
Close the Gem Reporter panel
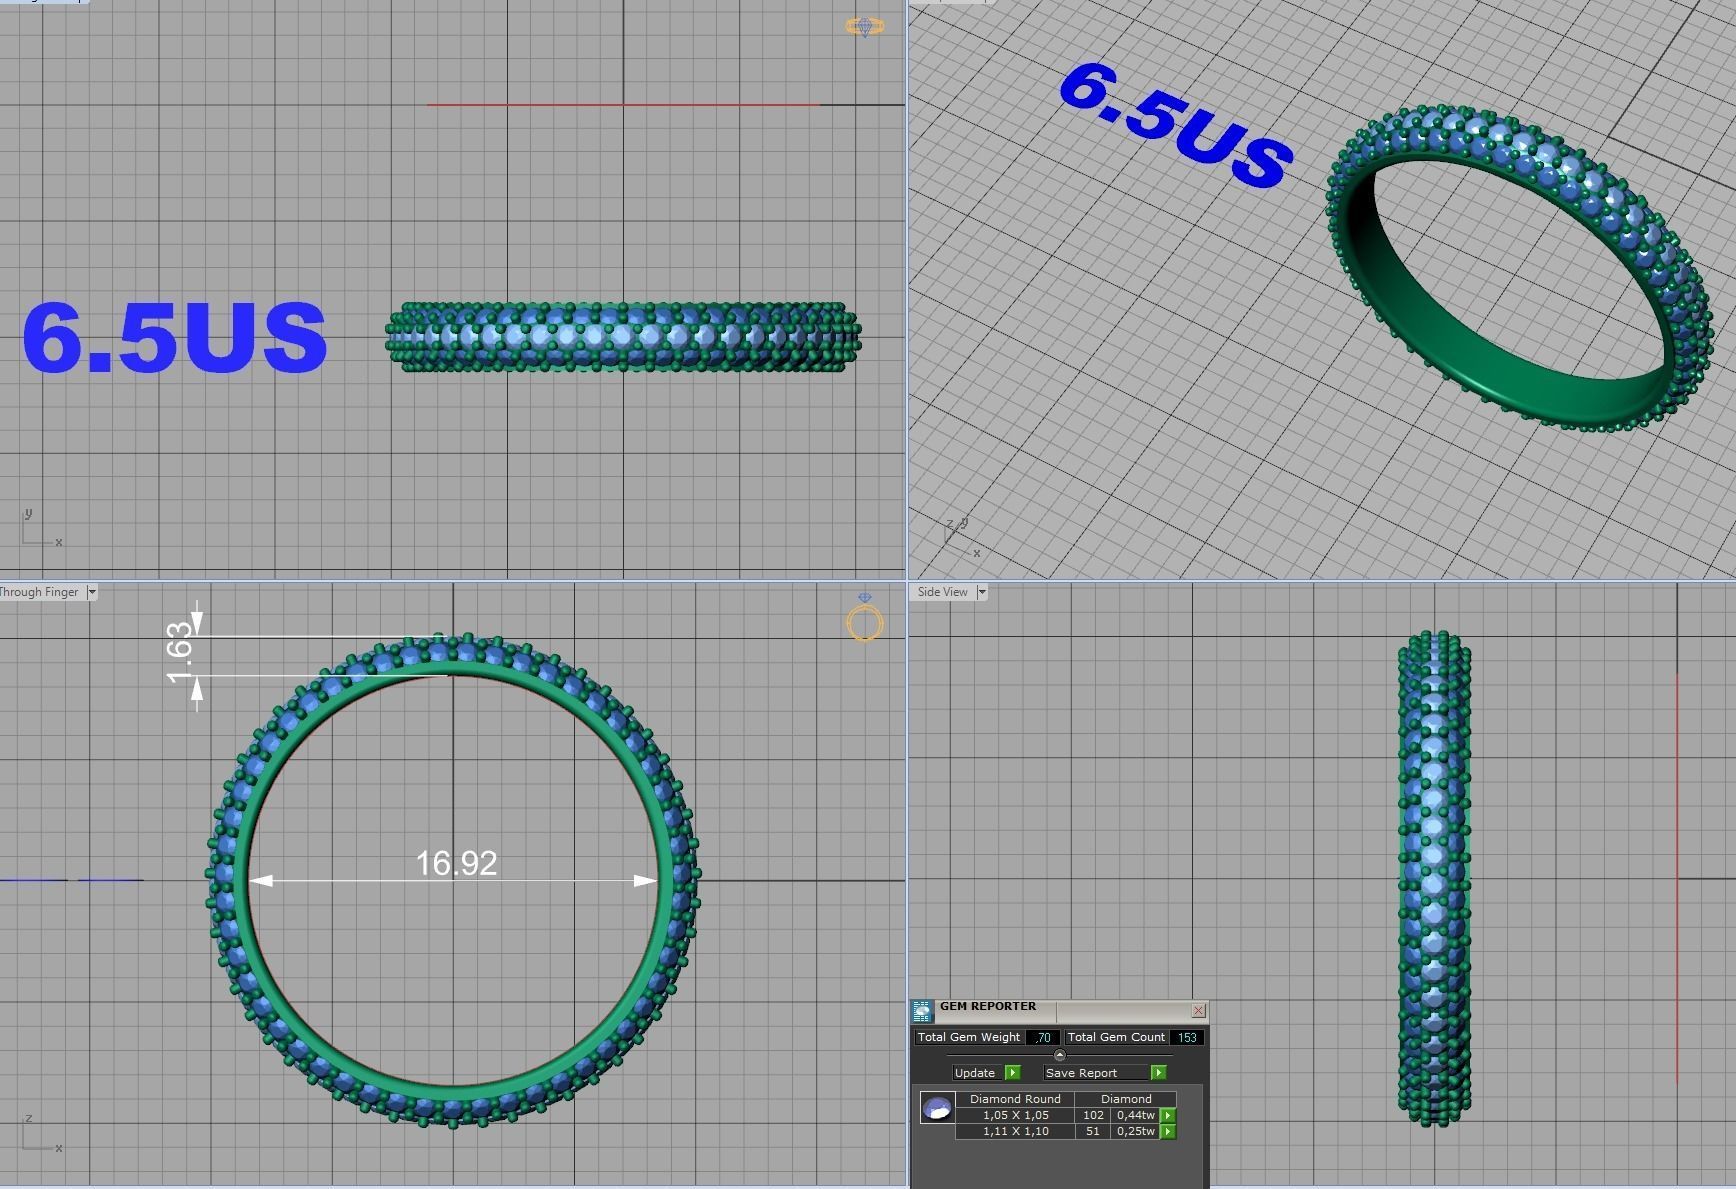1198,1010
